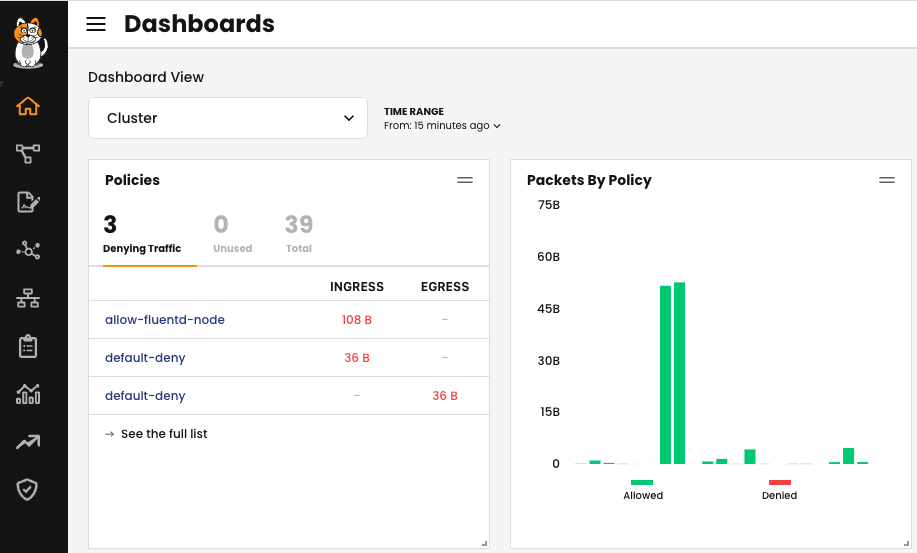Click the 108 B ingress value
The image size is (917, 553).
tap(357, 320)
